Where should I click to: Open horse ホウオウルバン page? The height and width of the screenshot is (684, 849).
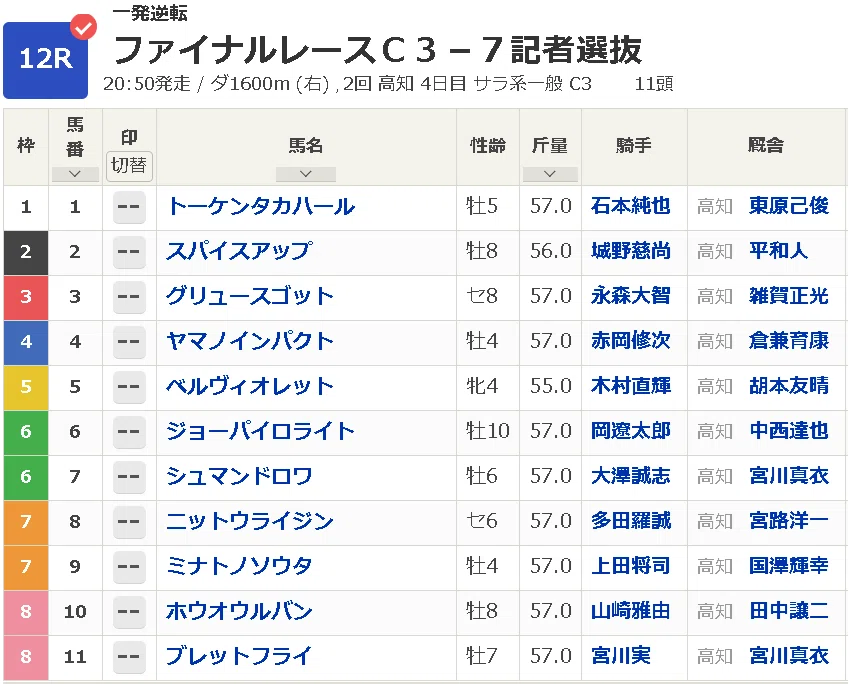click(x=239, y=611)
